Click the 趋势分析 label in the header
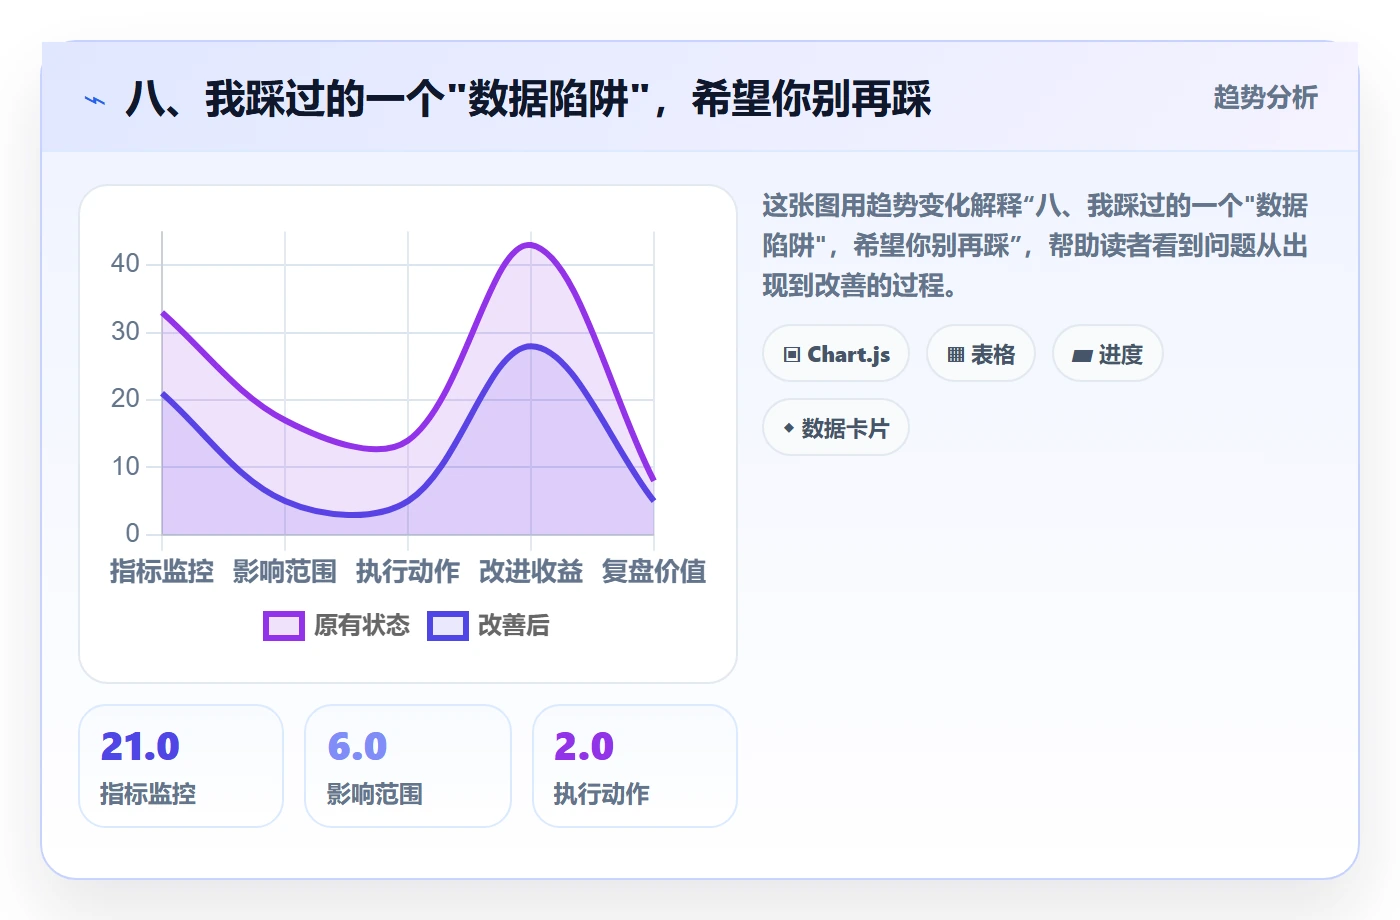 click(1266, 98)
